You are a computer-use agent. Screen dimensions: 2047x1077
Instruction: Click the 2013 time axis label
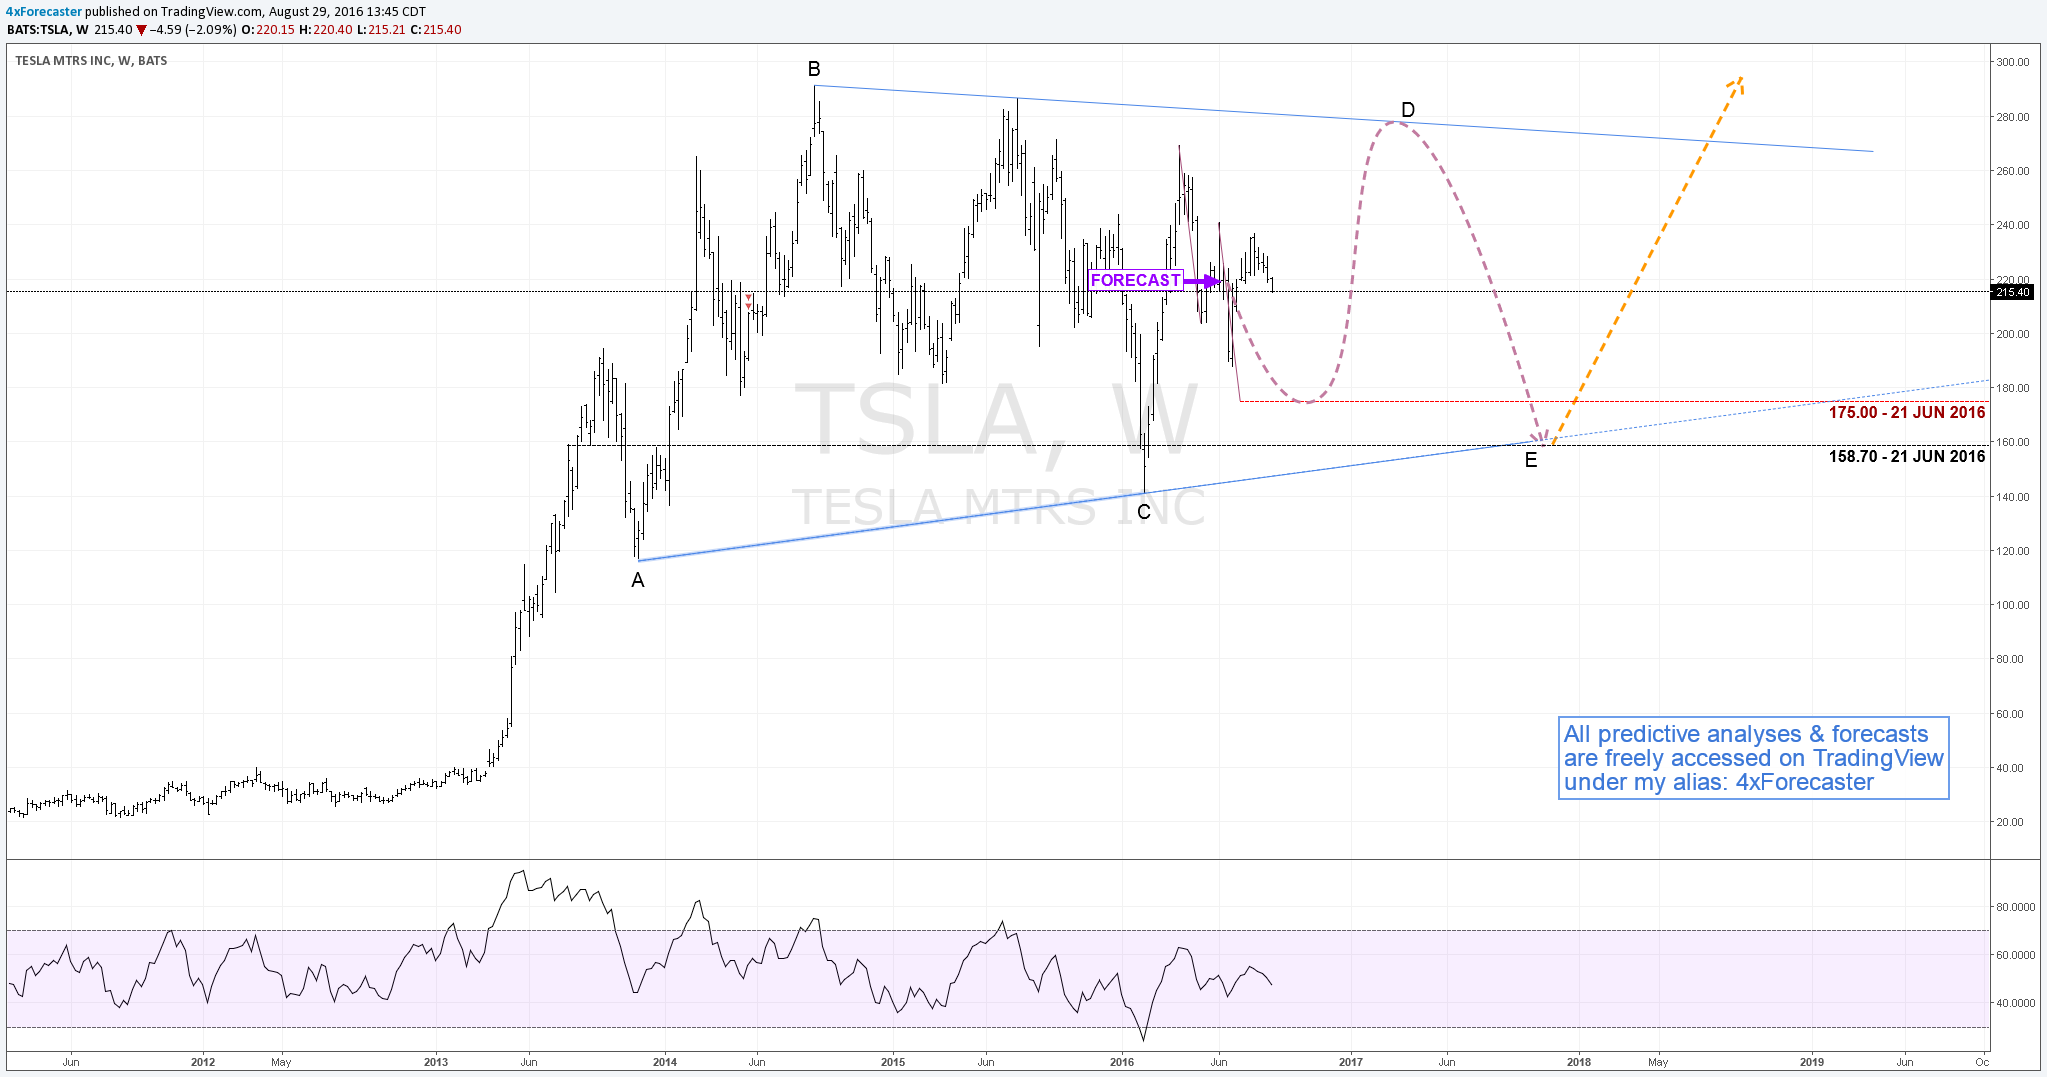[x=436, y=1062]
